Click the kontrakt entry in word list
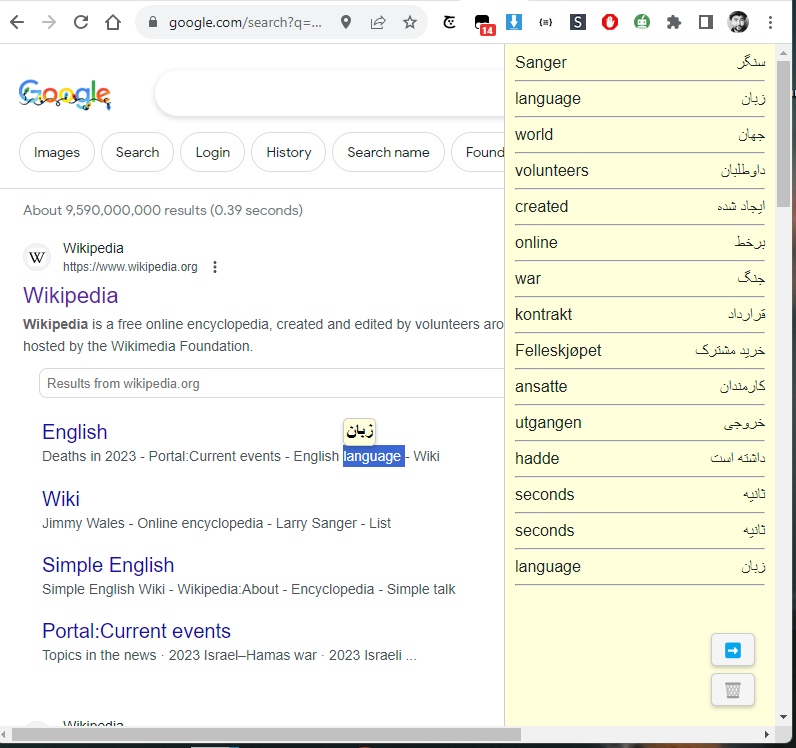 (x=640, y=315)
